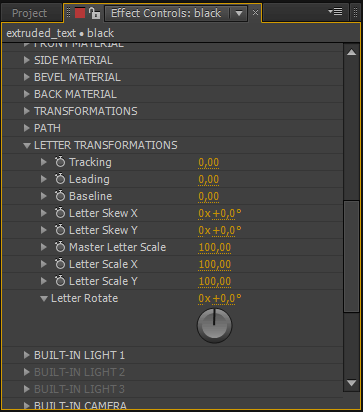Viewport: 363px width, 412px height.
Task: Click the panel gripper beside the lock
Action: pyautogui.click(x=69, y=13)
